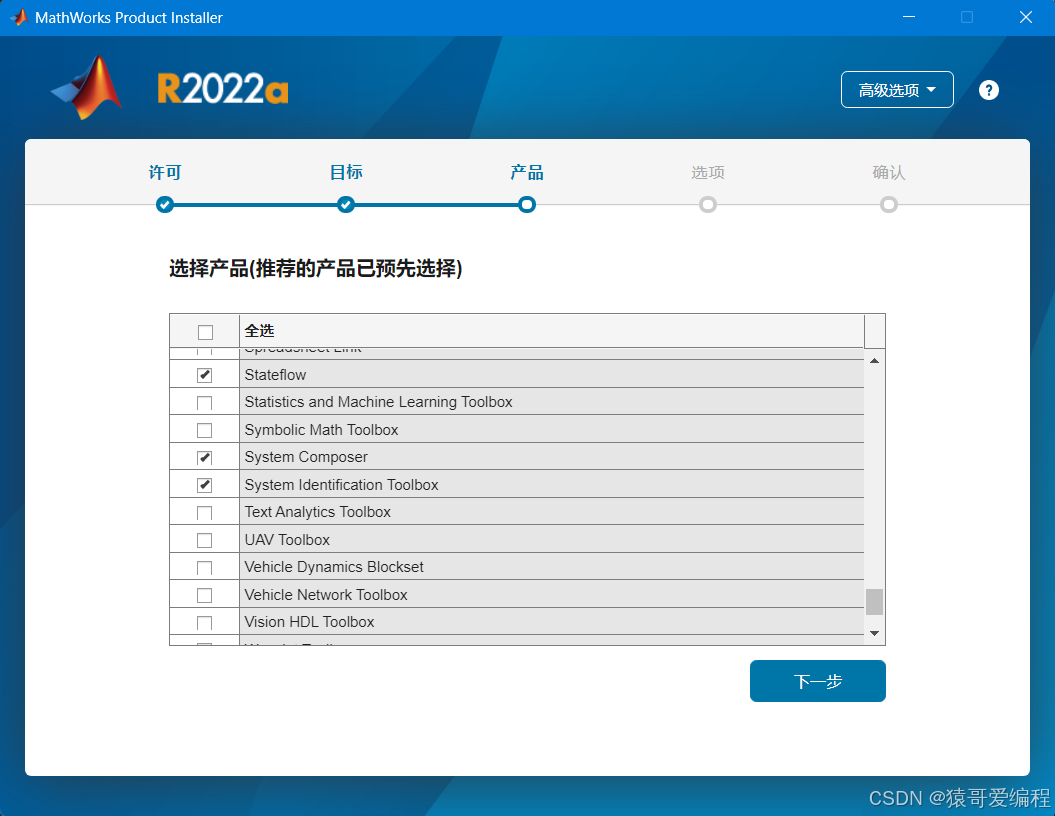This screenshot has width=1055, height=816.
Task: Select 'Vision HDL Toolbox' text
Action: click(309, 622)
